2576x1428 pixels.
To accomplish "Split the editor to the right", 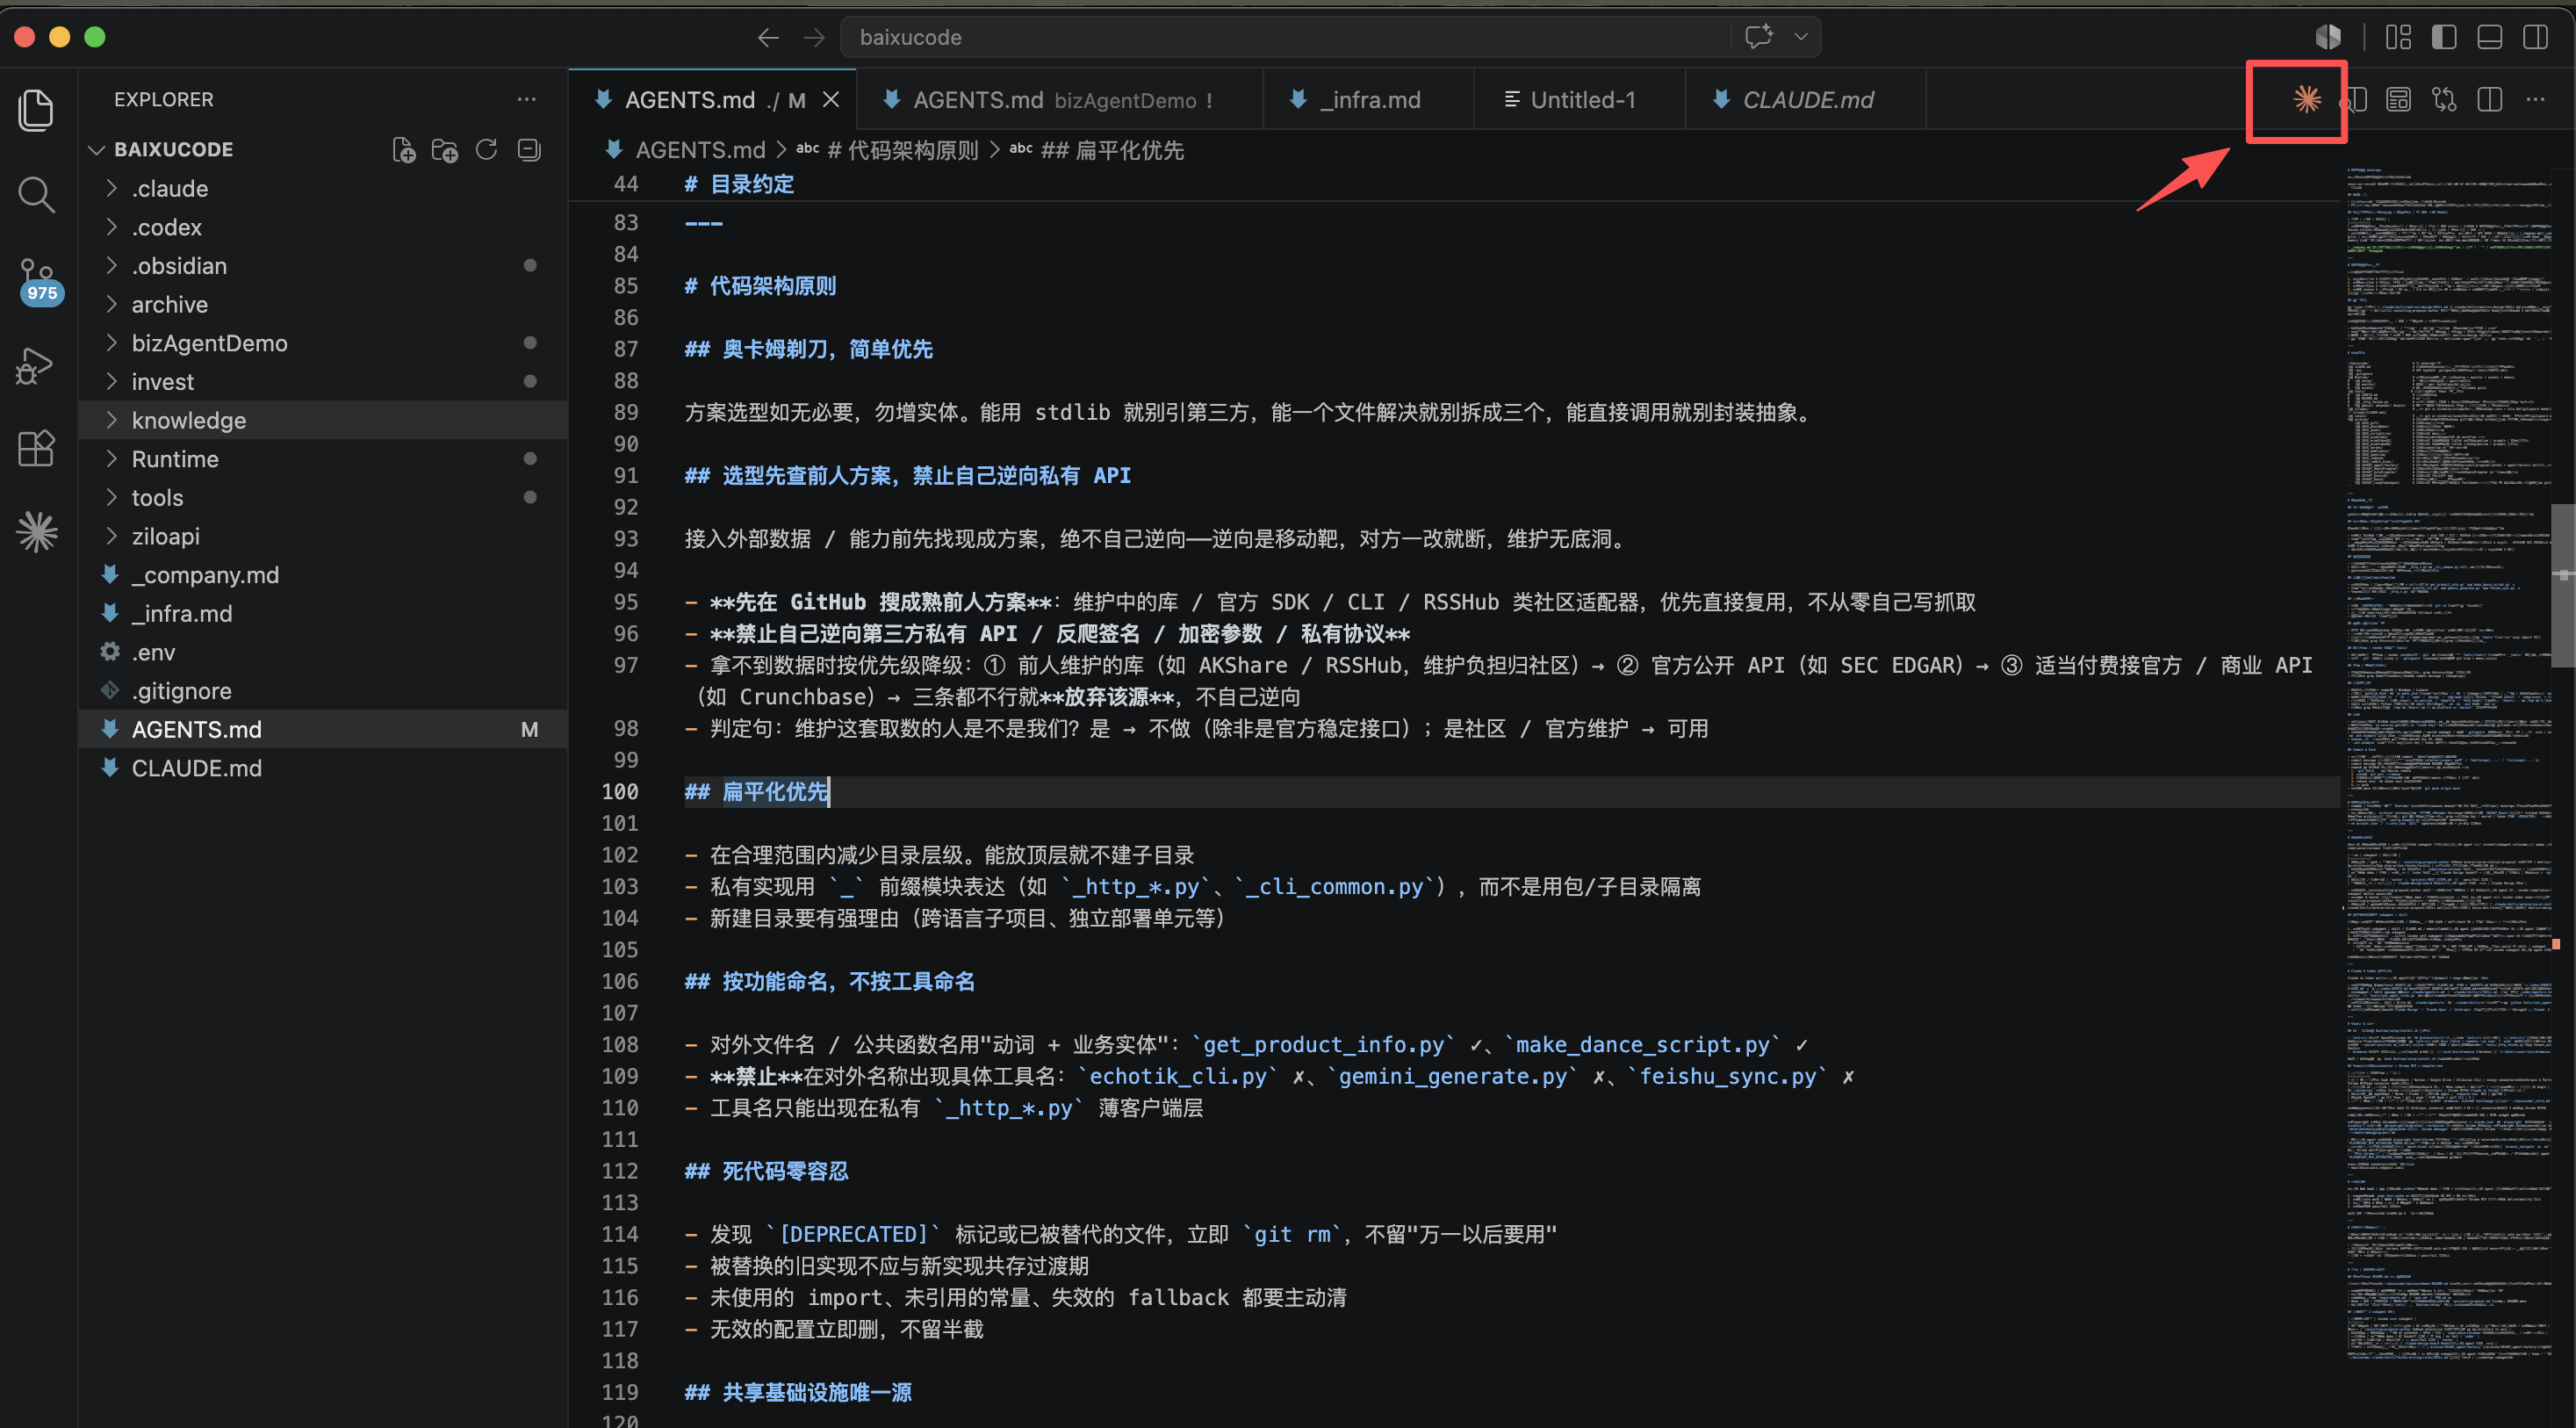I will pos(2490,99).
